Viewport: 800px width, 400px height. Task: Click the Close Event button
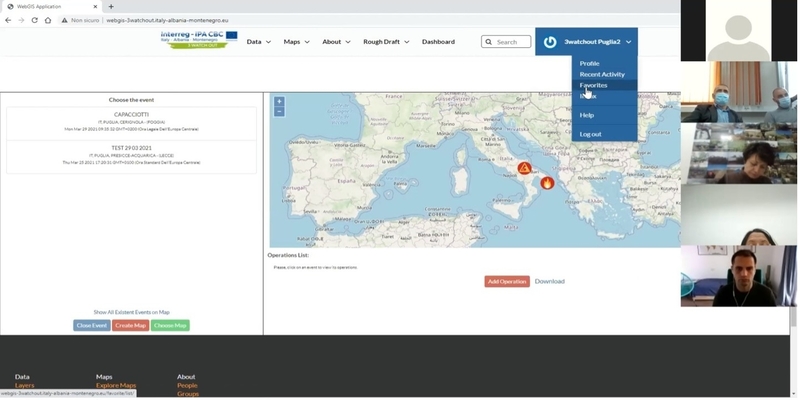click(92, 326)
